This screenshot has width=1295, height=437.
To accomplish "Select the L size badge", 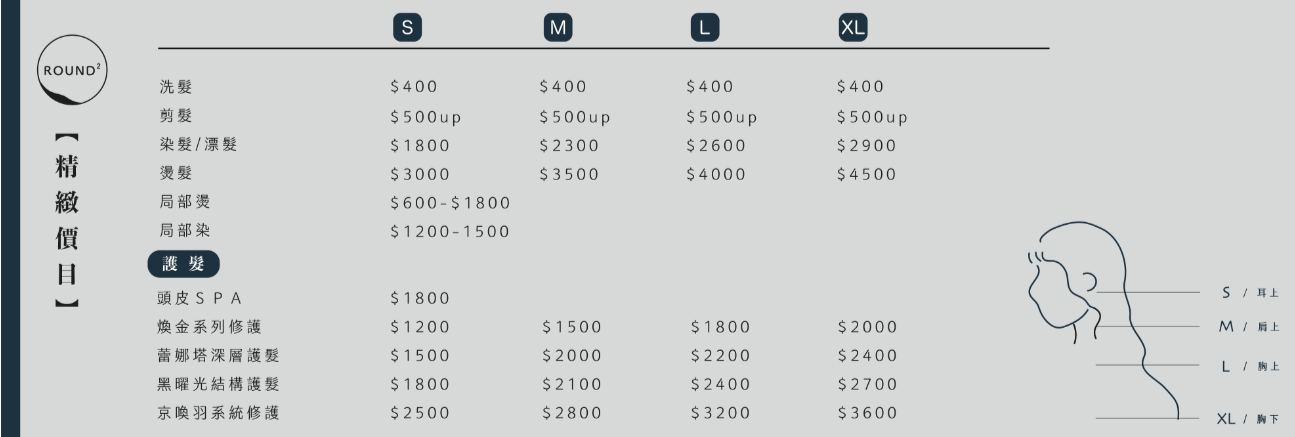I will (x=704, y=28).
